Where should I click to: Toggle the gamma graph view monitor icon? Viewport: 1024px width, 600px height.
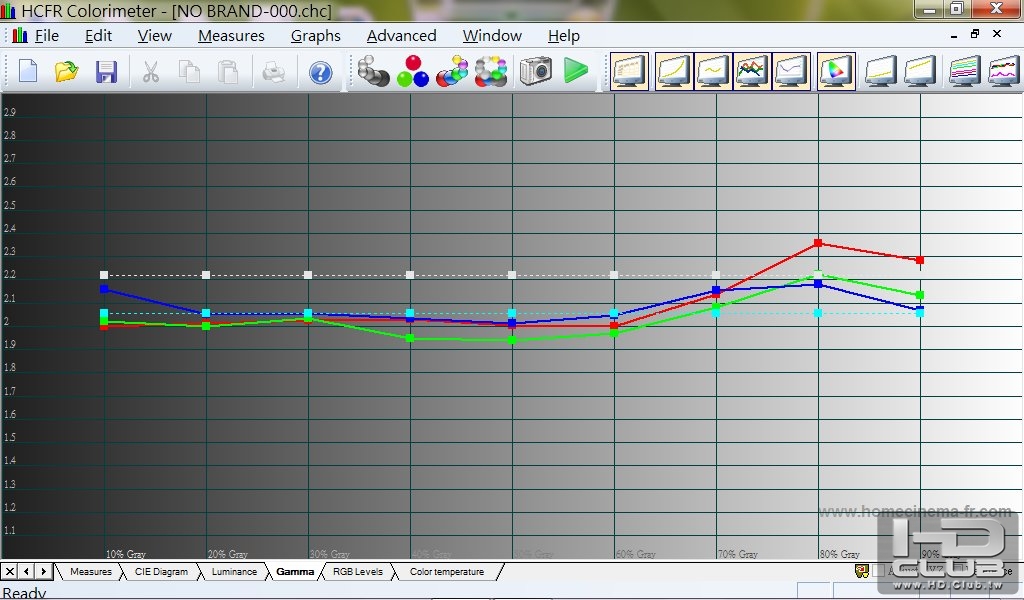tap(712, 71)
